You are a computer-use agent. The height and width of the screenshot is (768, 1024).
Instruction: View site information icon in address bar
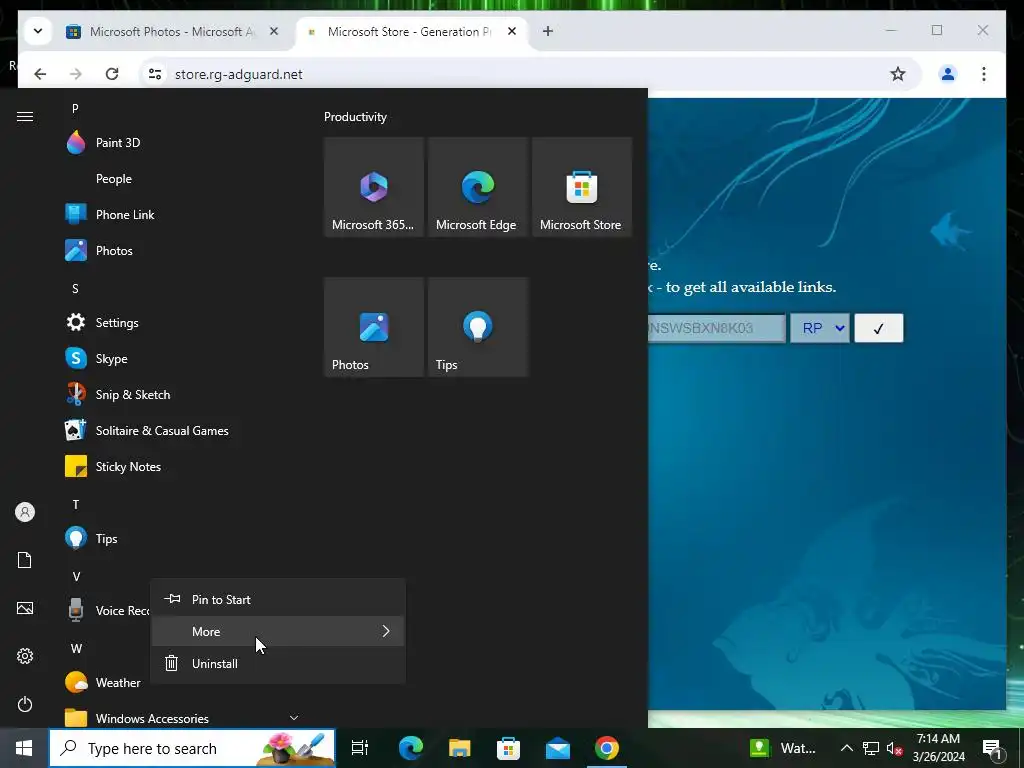(155, 74)
